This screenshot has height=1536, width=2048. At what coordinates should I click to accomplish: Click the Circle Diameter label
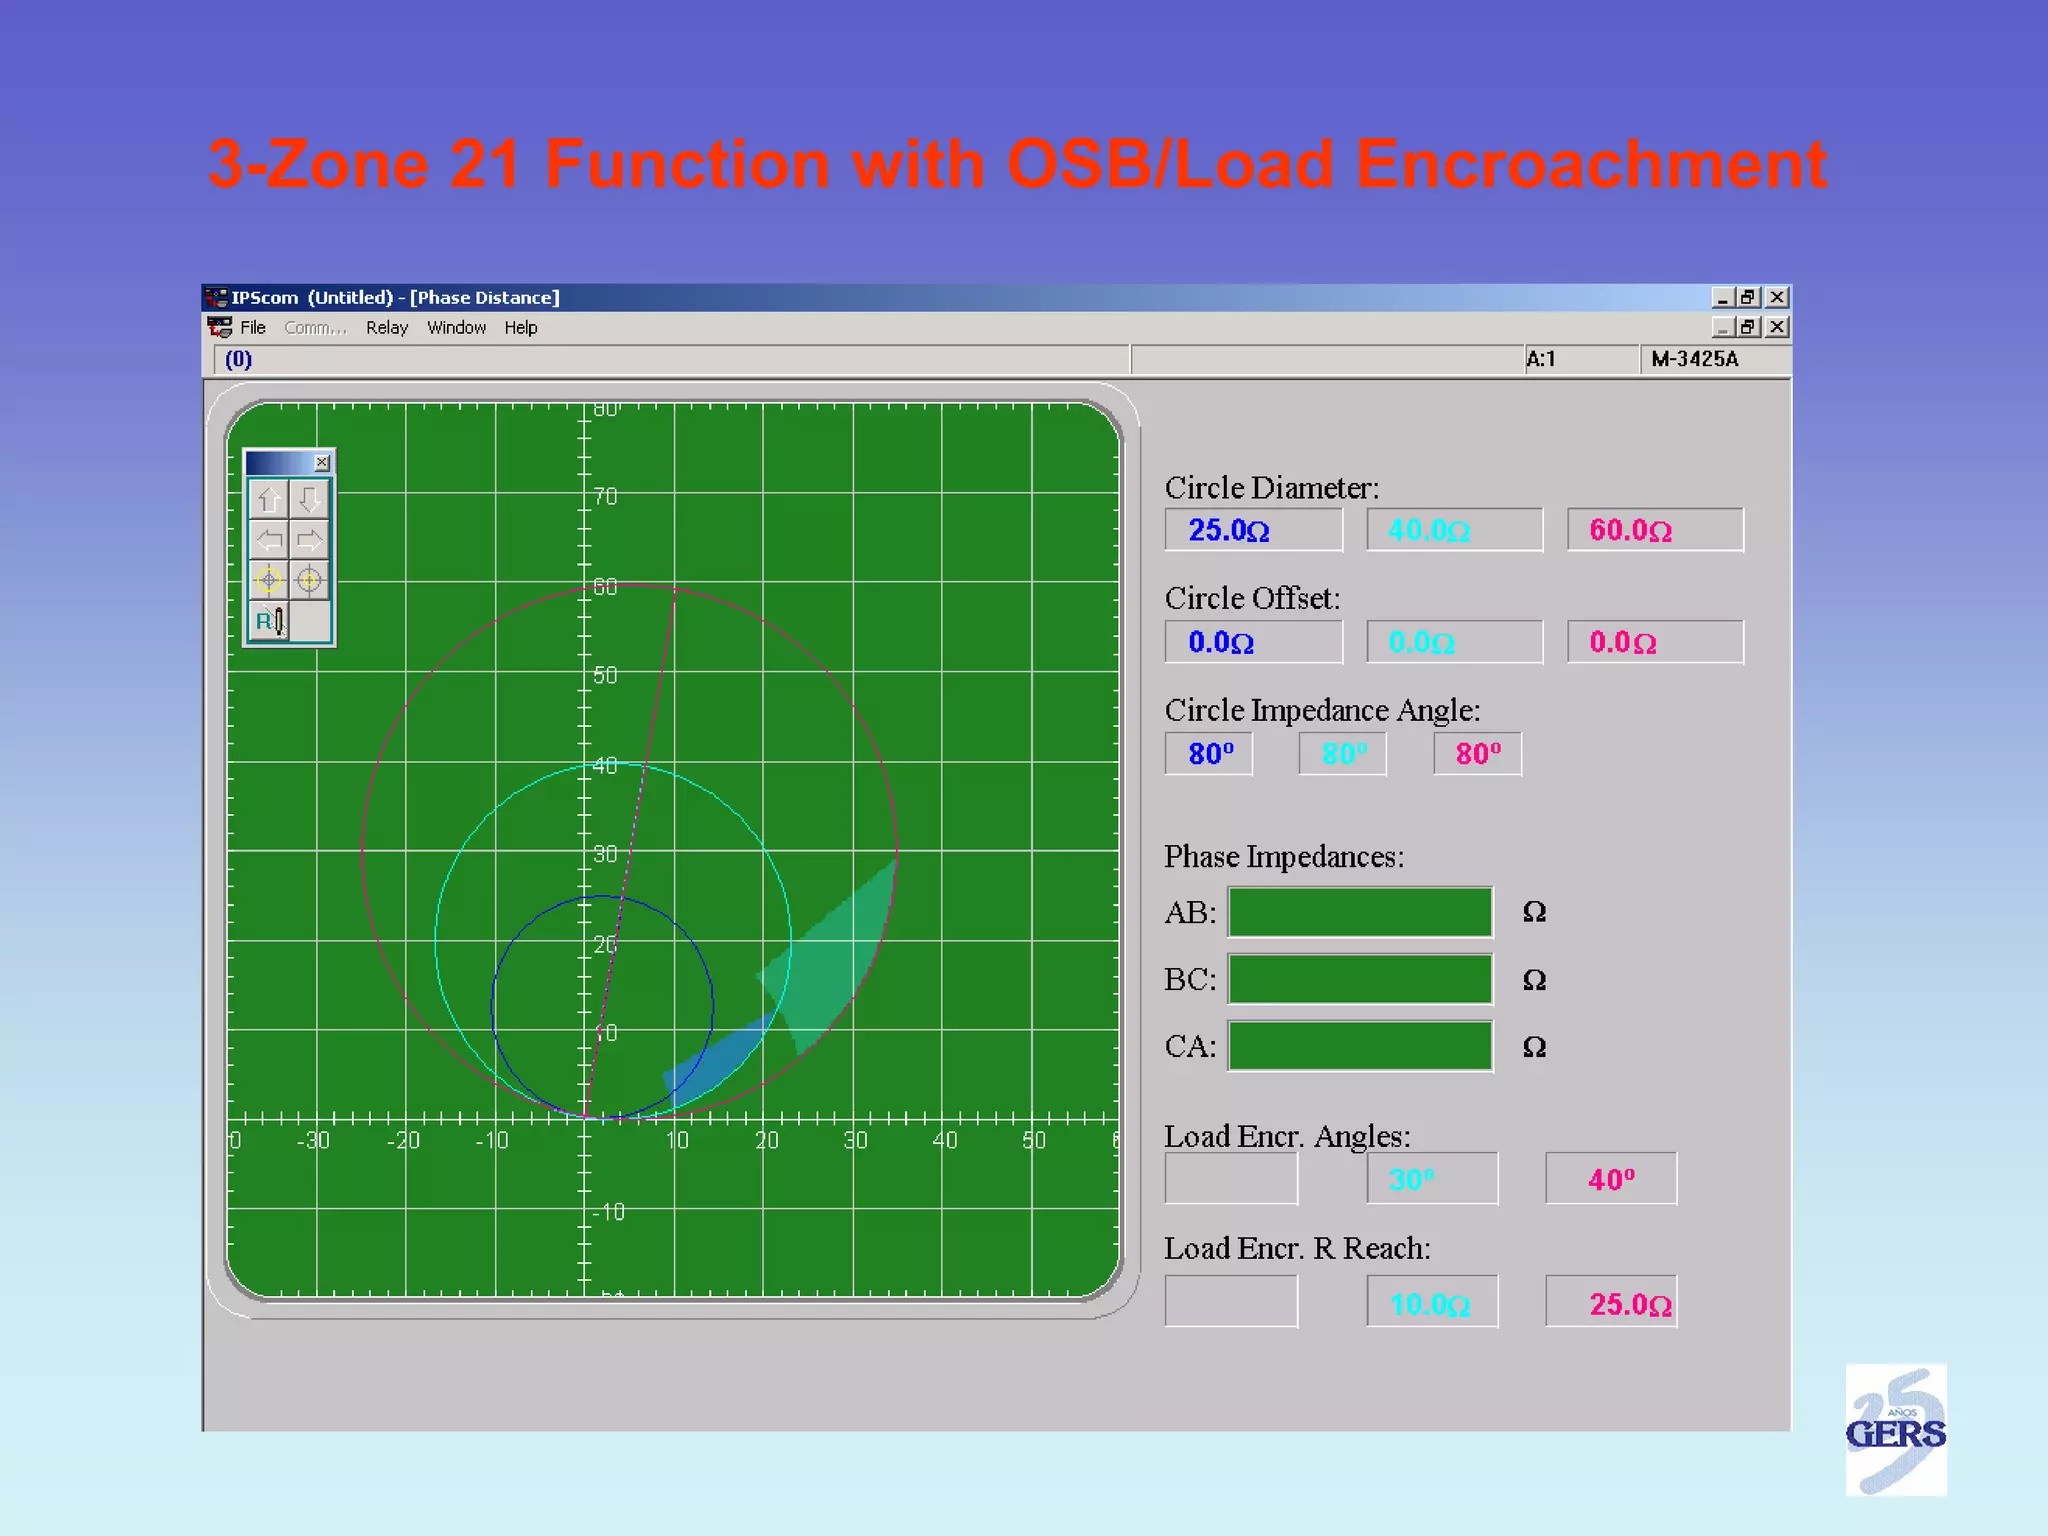[x=1272, y=488]
